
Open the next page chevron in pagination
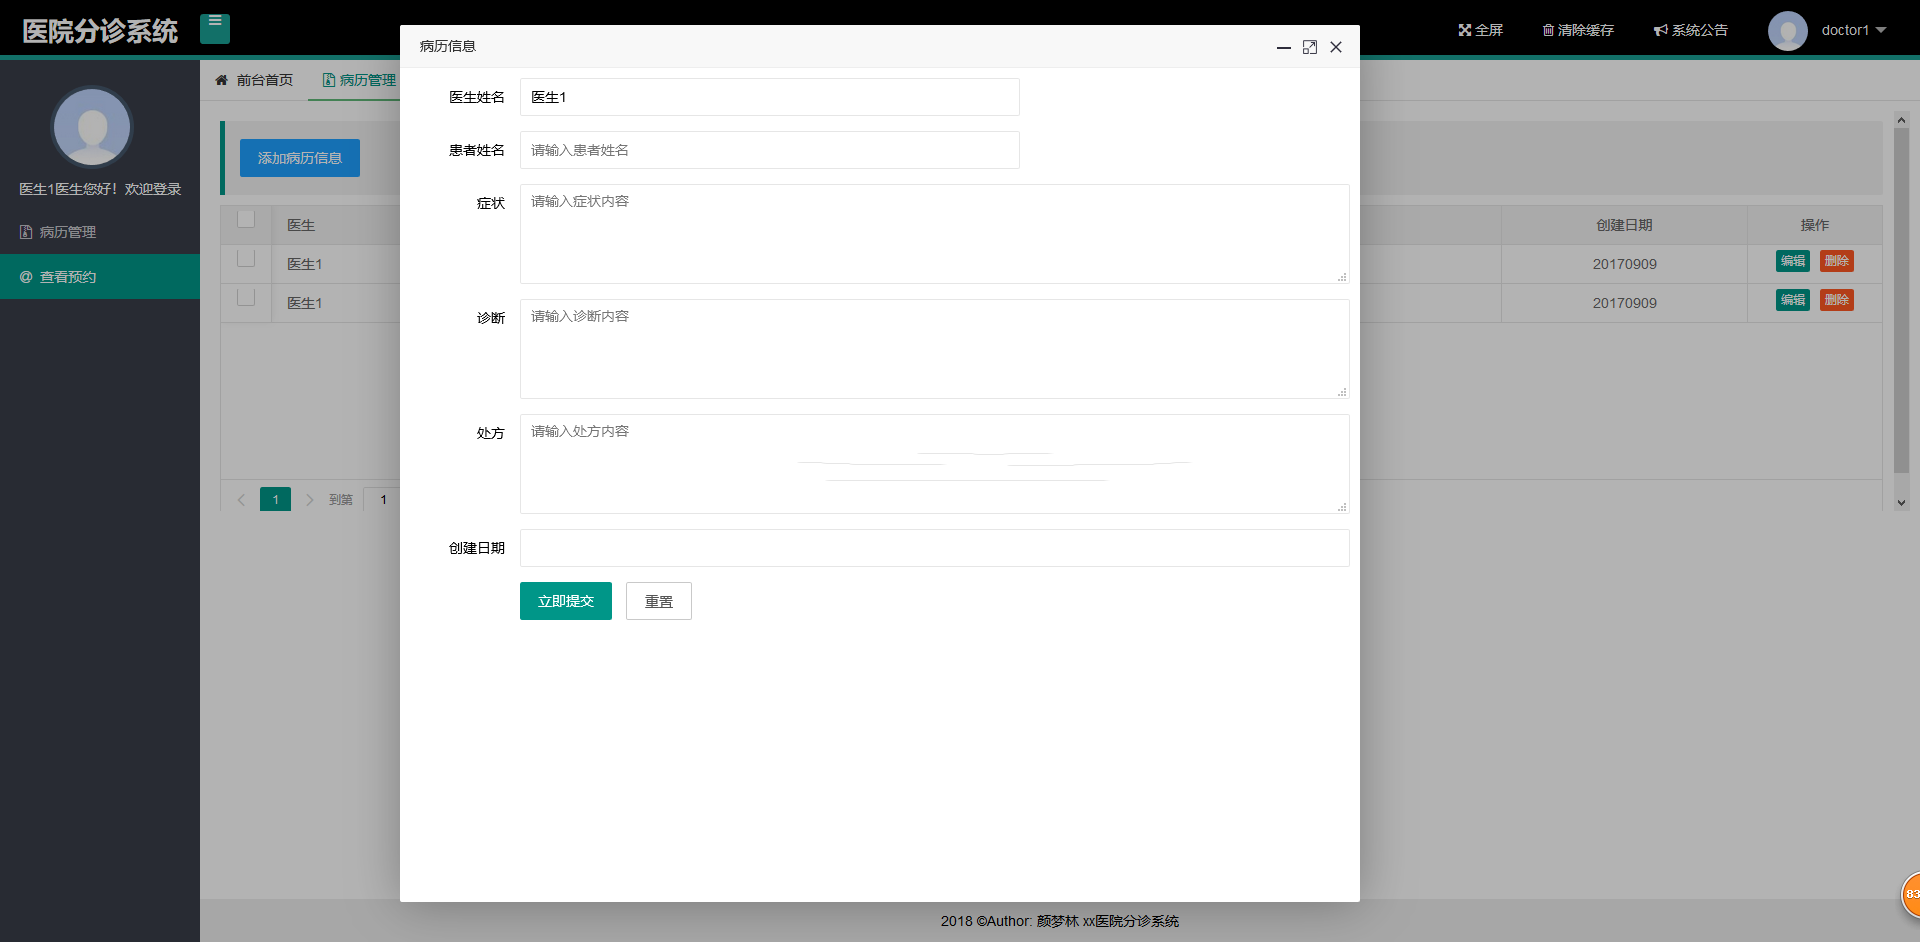(x=310, y=499)
